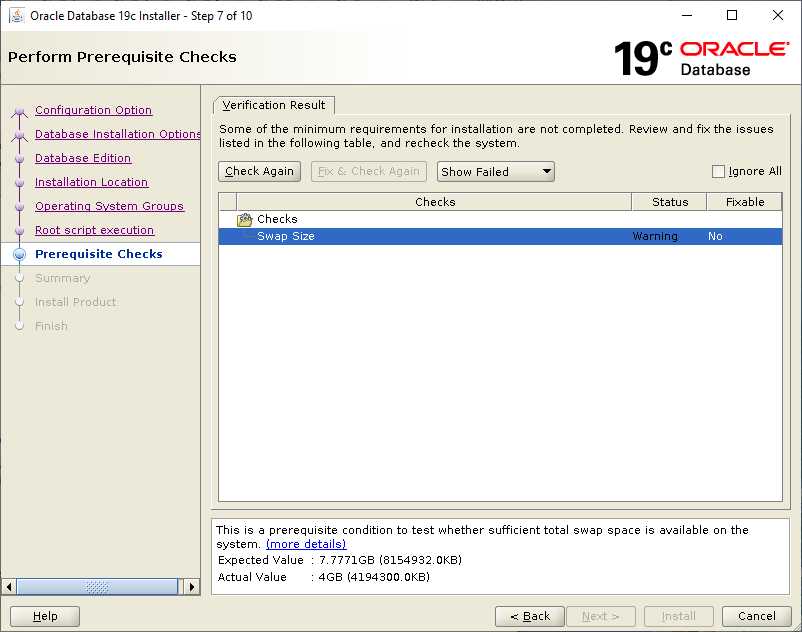Image resolution: width=802 pixels, height=632 pixels.
Task: Open the Help button
Action: (45, 616)
